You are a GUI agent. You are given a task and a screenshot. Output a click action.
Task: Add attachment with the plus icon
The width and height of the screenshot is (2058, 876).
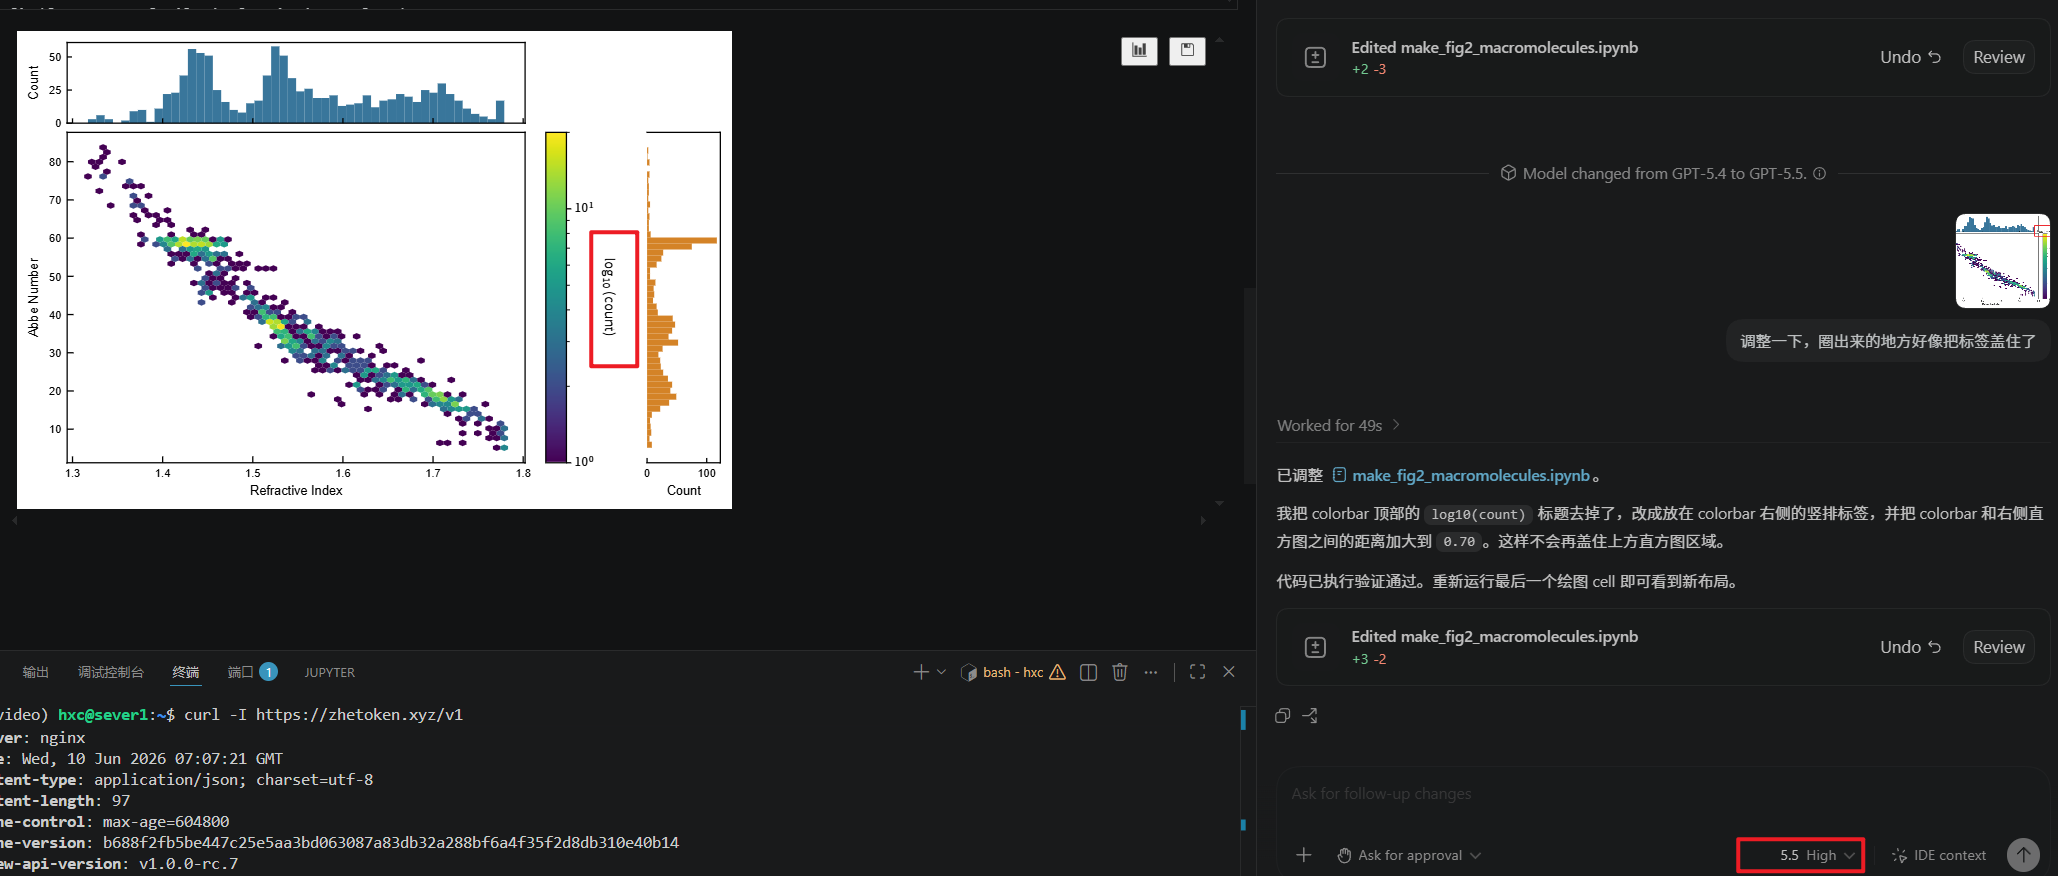tap(1304, 855)
